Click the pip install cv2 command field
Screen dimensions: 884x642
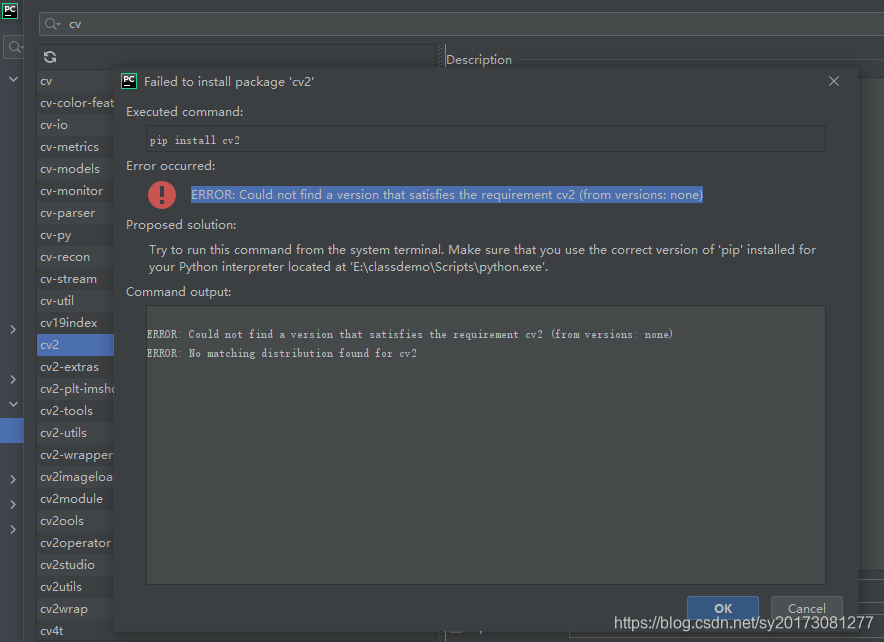tap(487, 138)
